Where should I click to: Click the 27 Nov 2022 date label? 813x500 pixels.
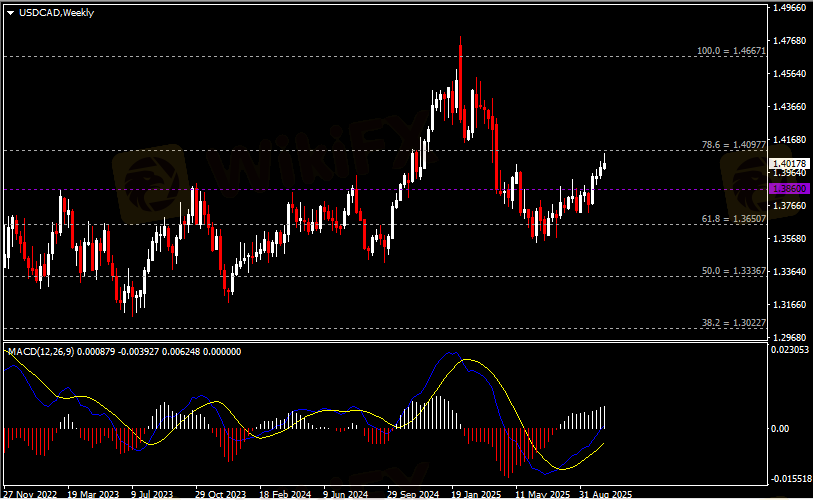click(29, 494)
